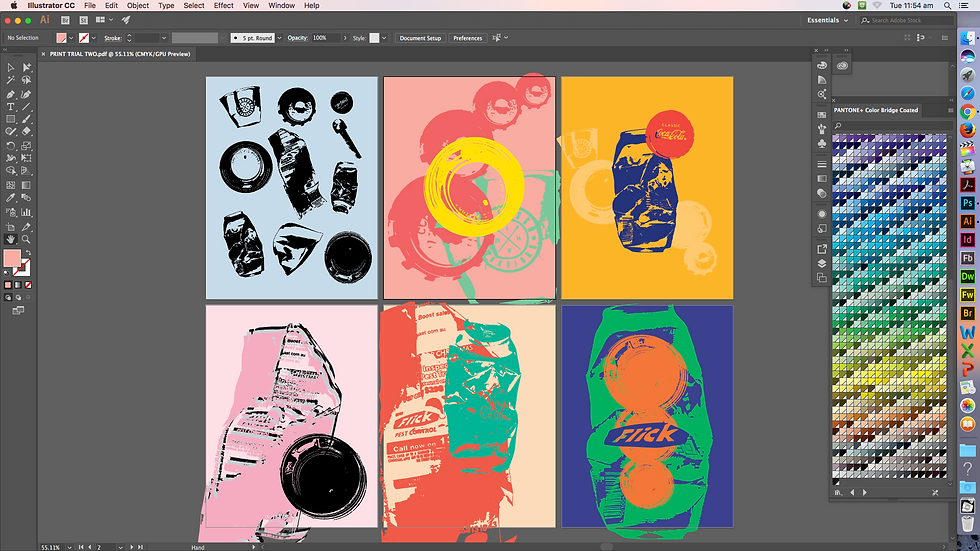The image size is (980, 551).
Task: Select the Blend tool
Action: pyautogui.click(x=26, y=198)
